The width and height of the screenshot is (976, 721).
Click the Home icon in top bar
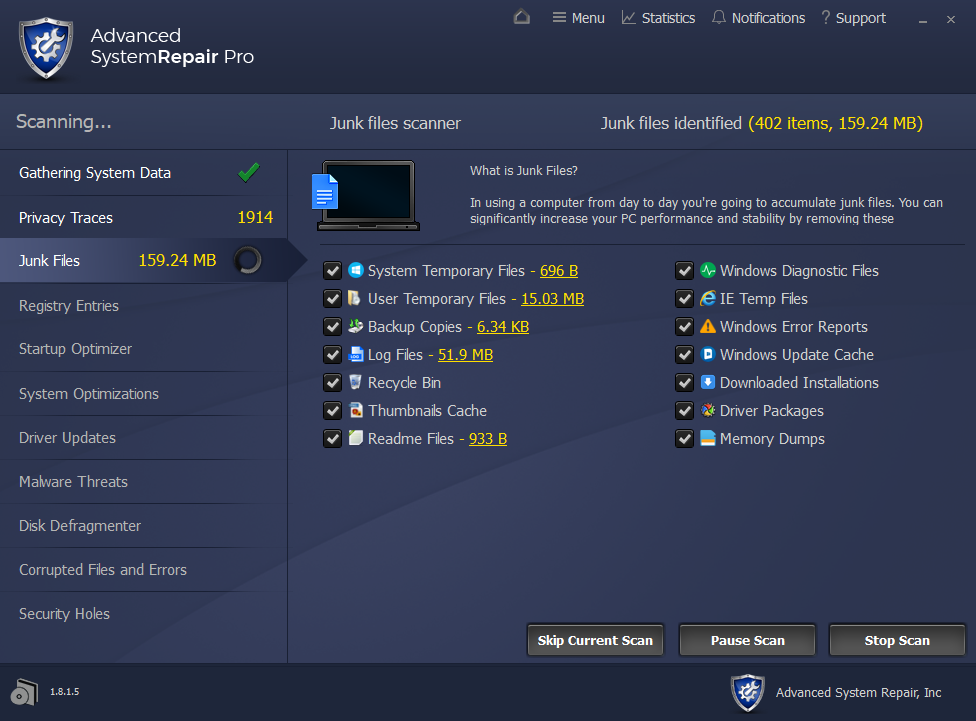point(521,17)
